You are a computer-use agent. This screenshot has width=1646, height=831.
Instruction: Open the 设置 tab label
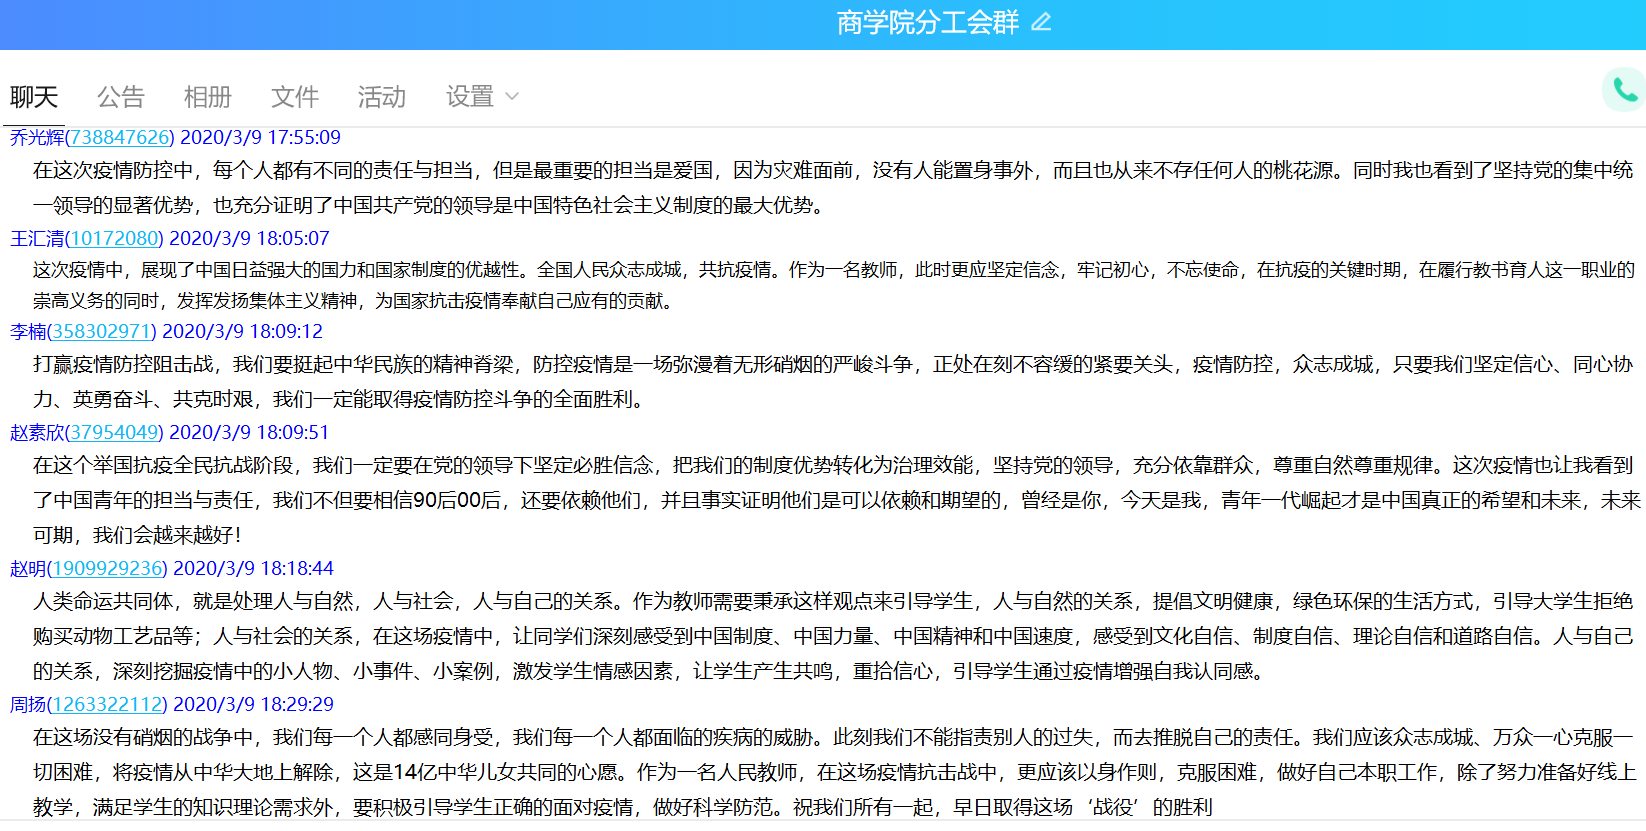pos(470,97)
